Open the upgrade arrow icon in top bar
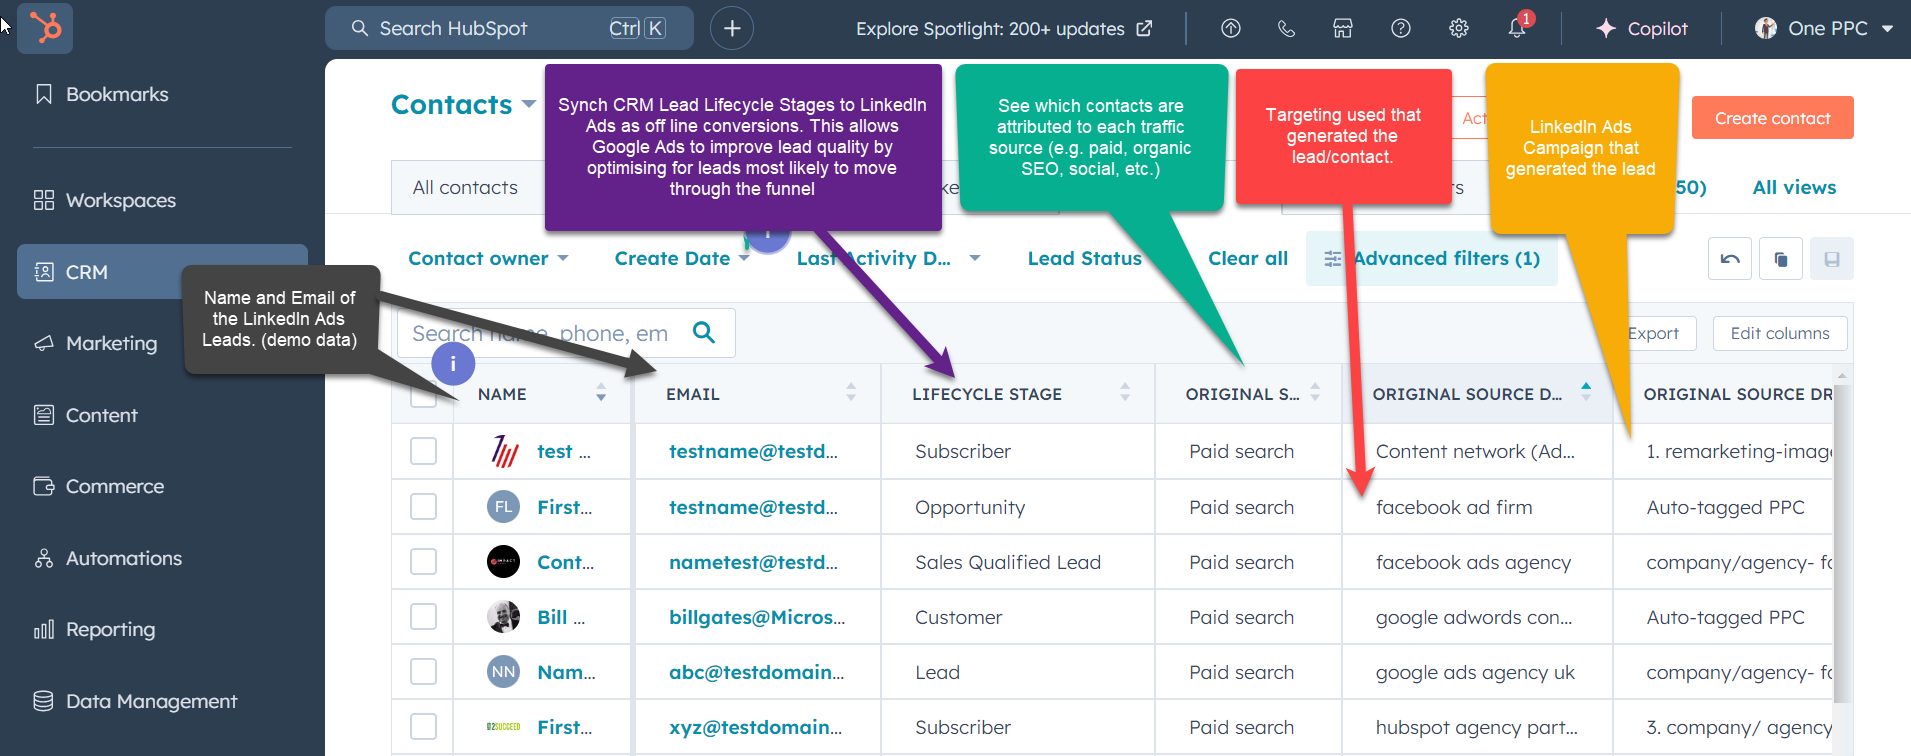1911x756 pixels. (1231, 28)
